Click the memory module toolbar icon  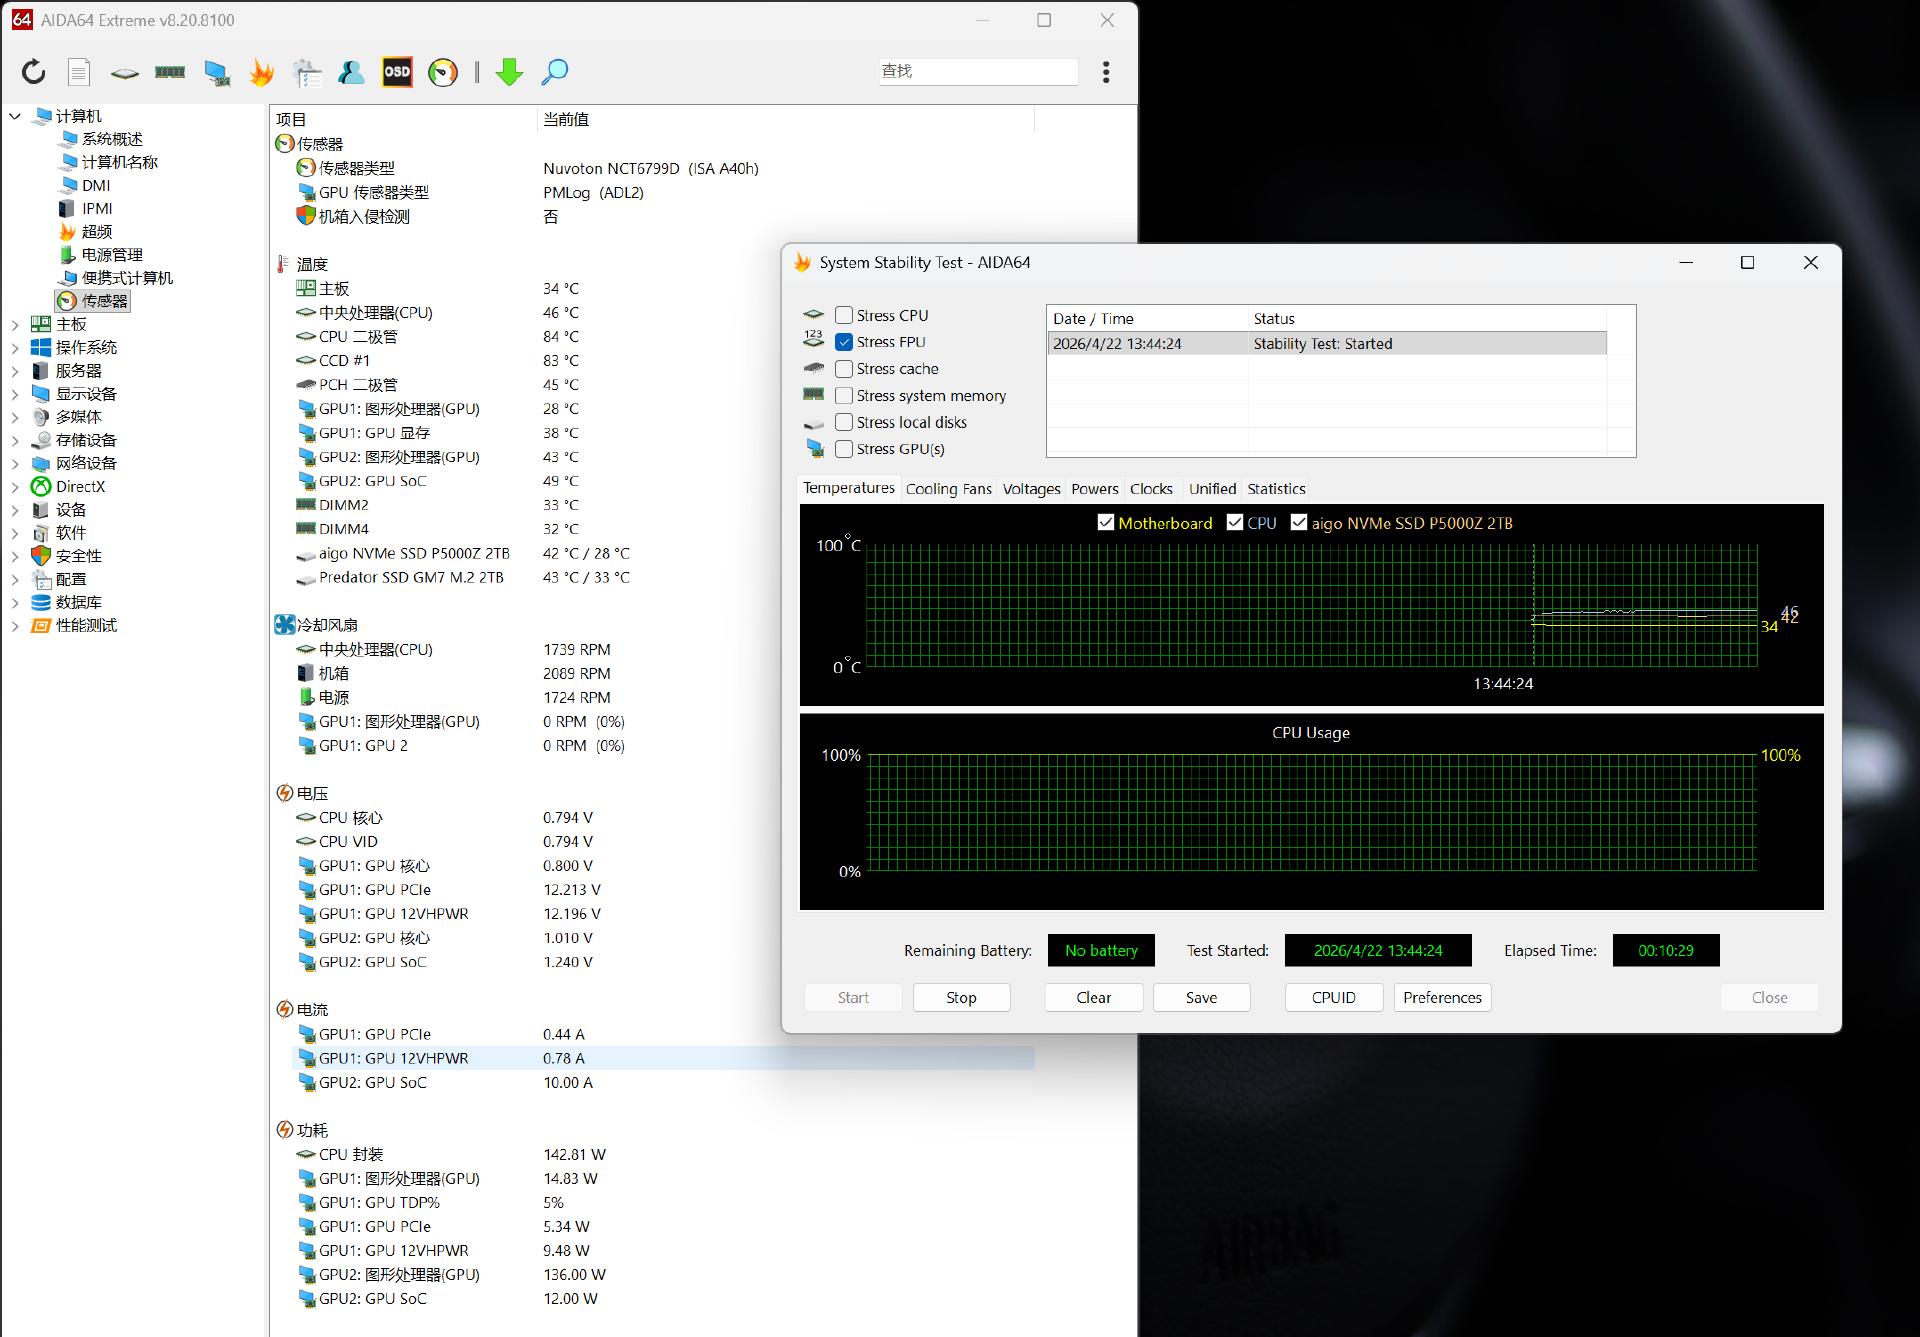point(169,71)
